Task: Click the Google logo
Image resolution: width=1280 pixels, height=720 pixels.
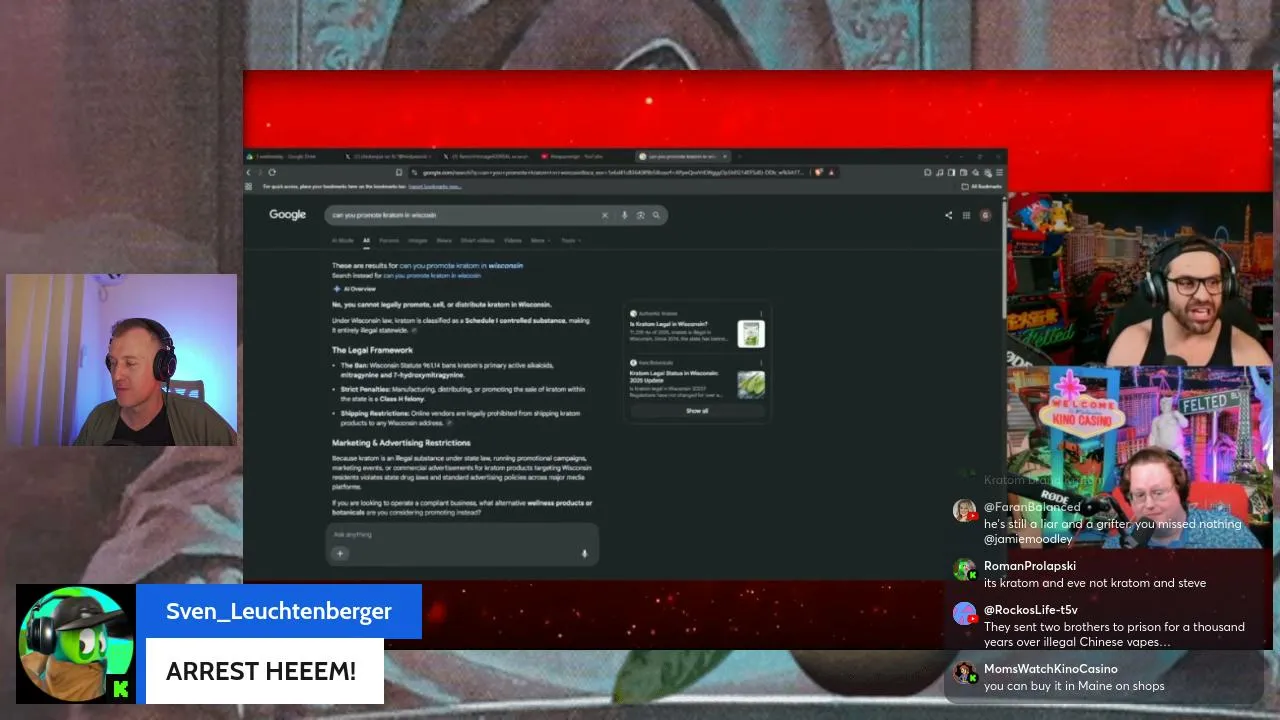Action: coord(287,214)
